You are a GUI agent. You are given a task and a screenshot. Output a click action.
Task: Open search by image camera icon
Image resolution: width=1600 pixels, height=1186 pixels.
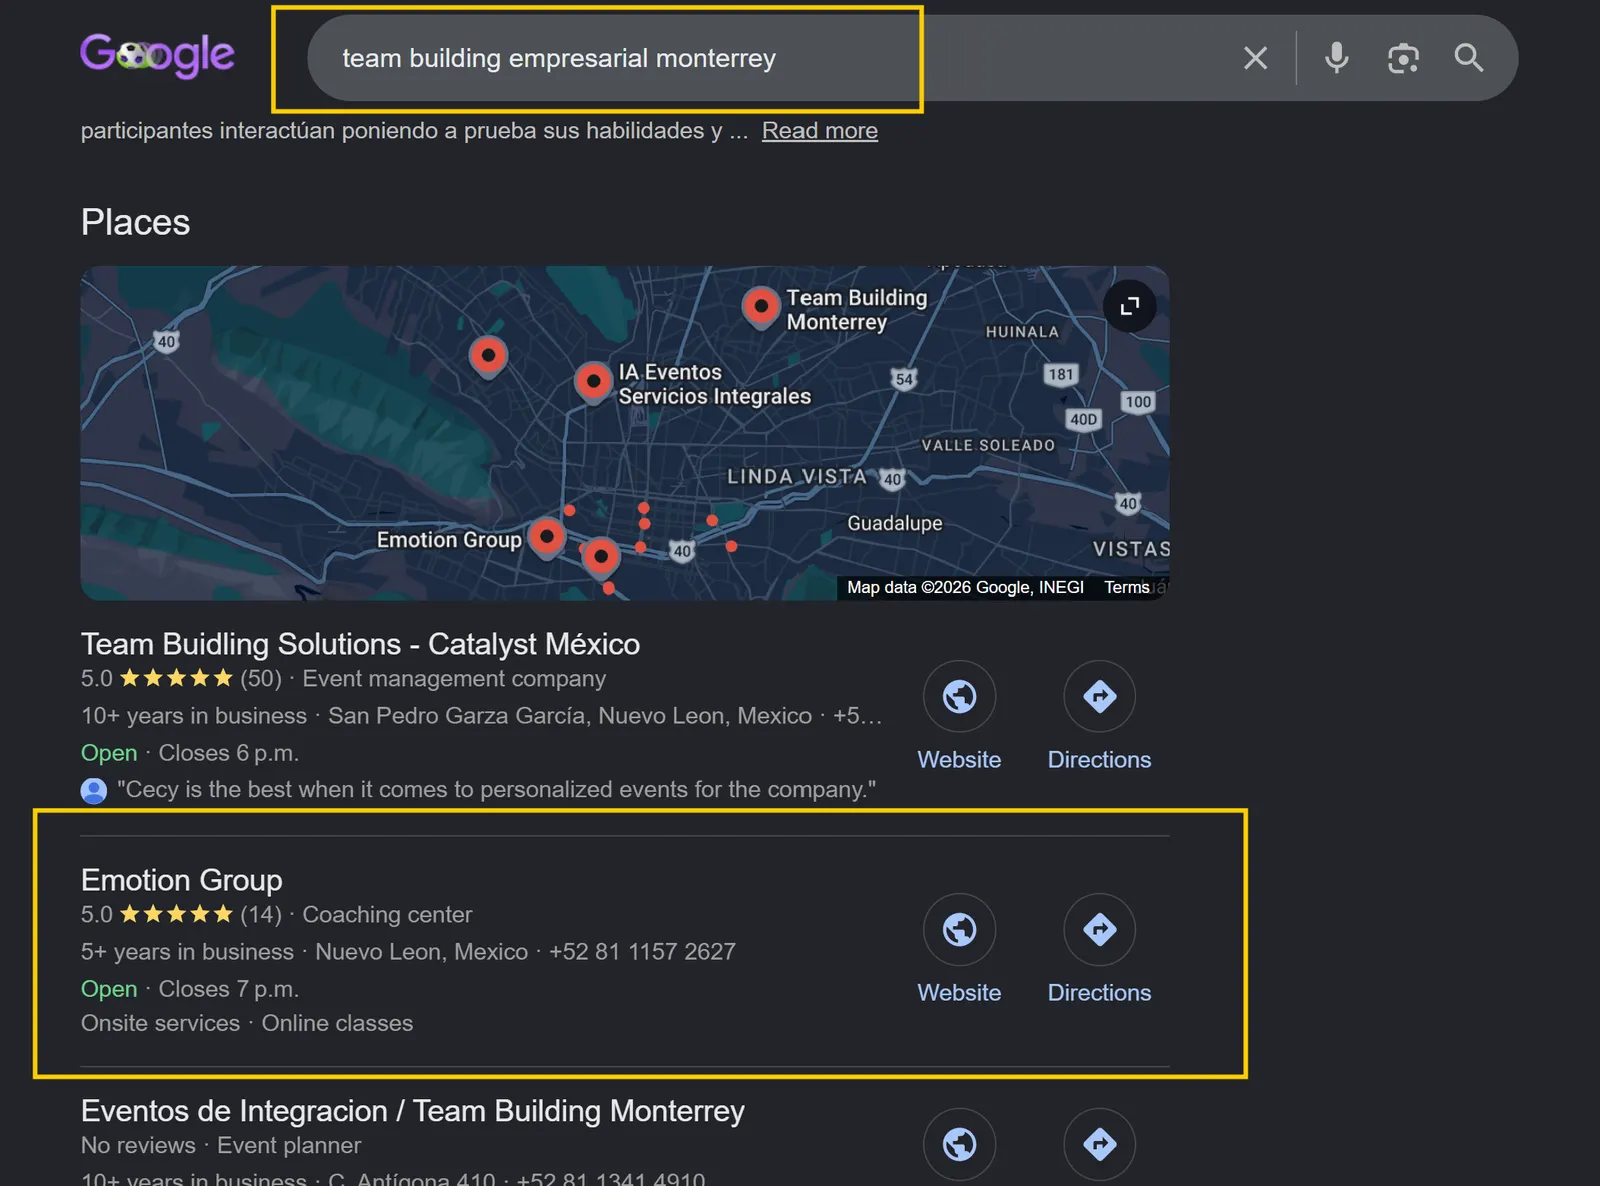(x=1403, y=58)
